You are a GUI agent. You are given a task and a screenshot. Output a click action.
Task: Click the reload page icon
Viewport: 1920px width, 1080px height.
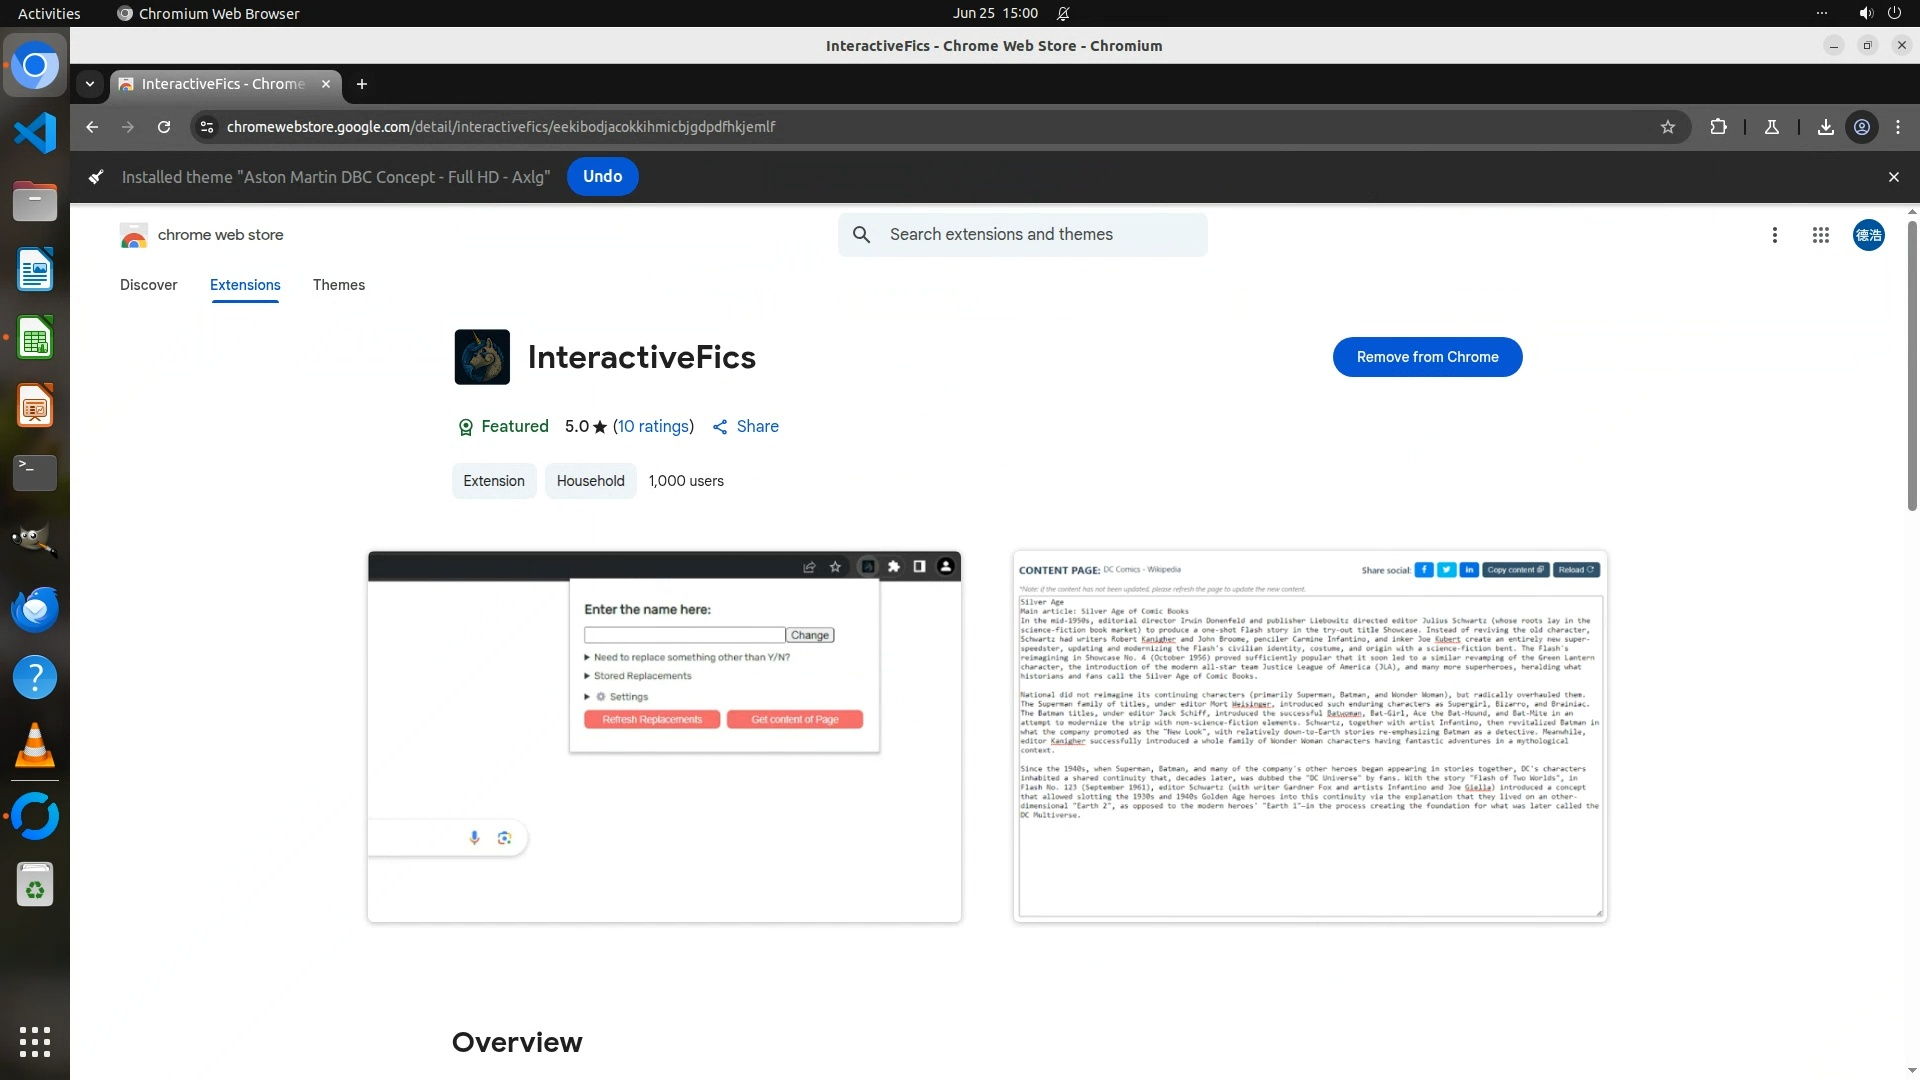(164, 127)
